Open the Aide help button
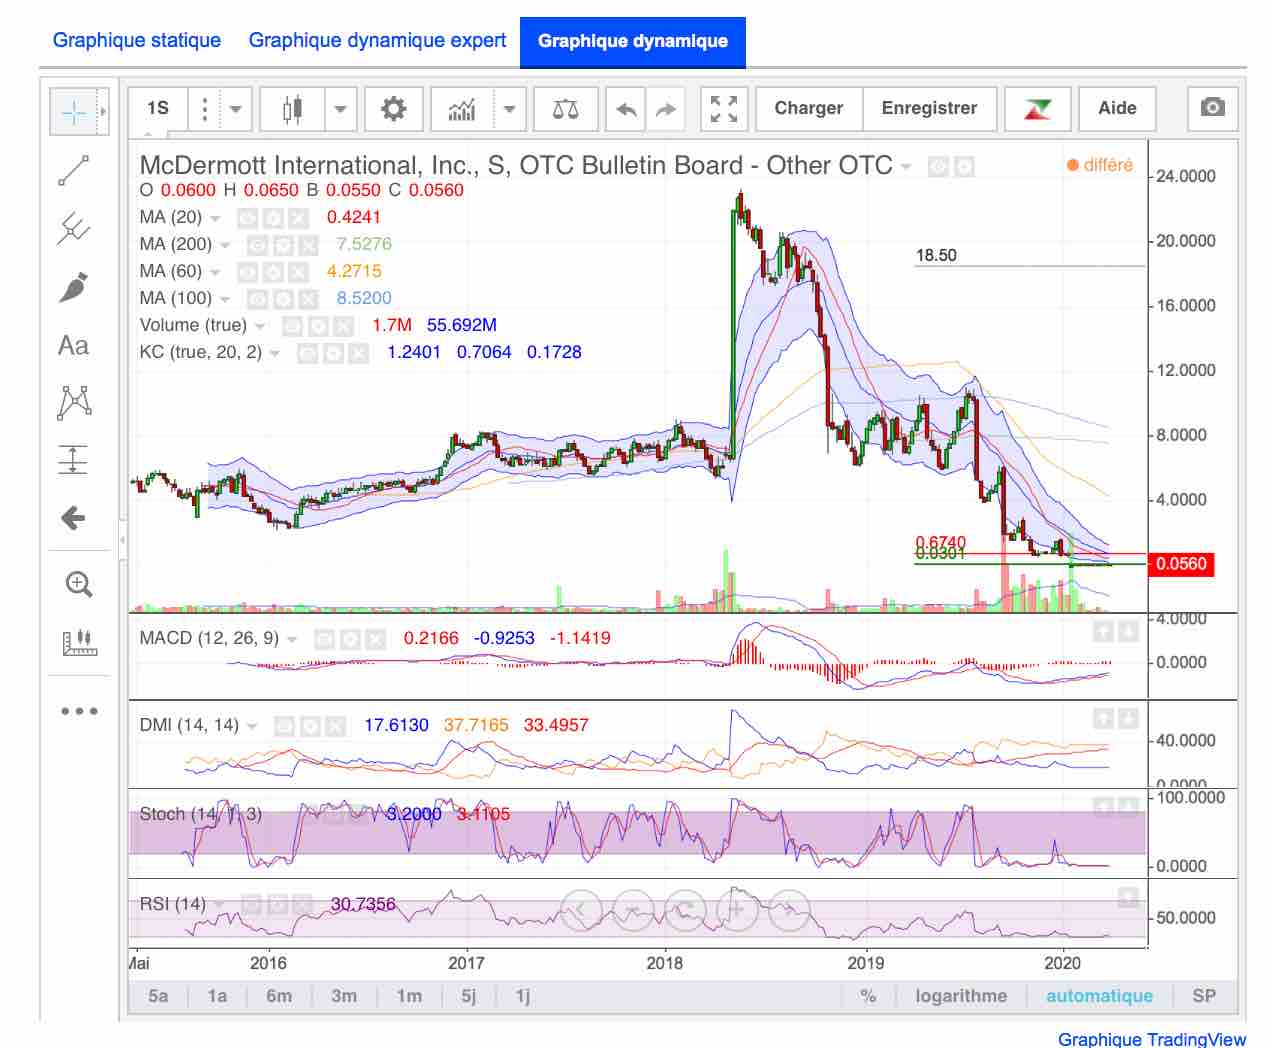Screen dimensions: 1268x1048 tap(1117, 108)
